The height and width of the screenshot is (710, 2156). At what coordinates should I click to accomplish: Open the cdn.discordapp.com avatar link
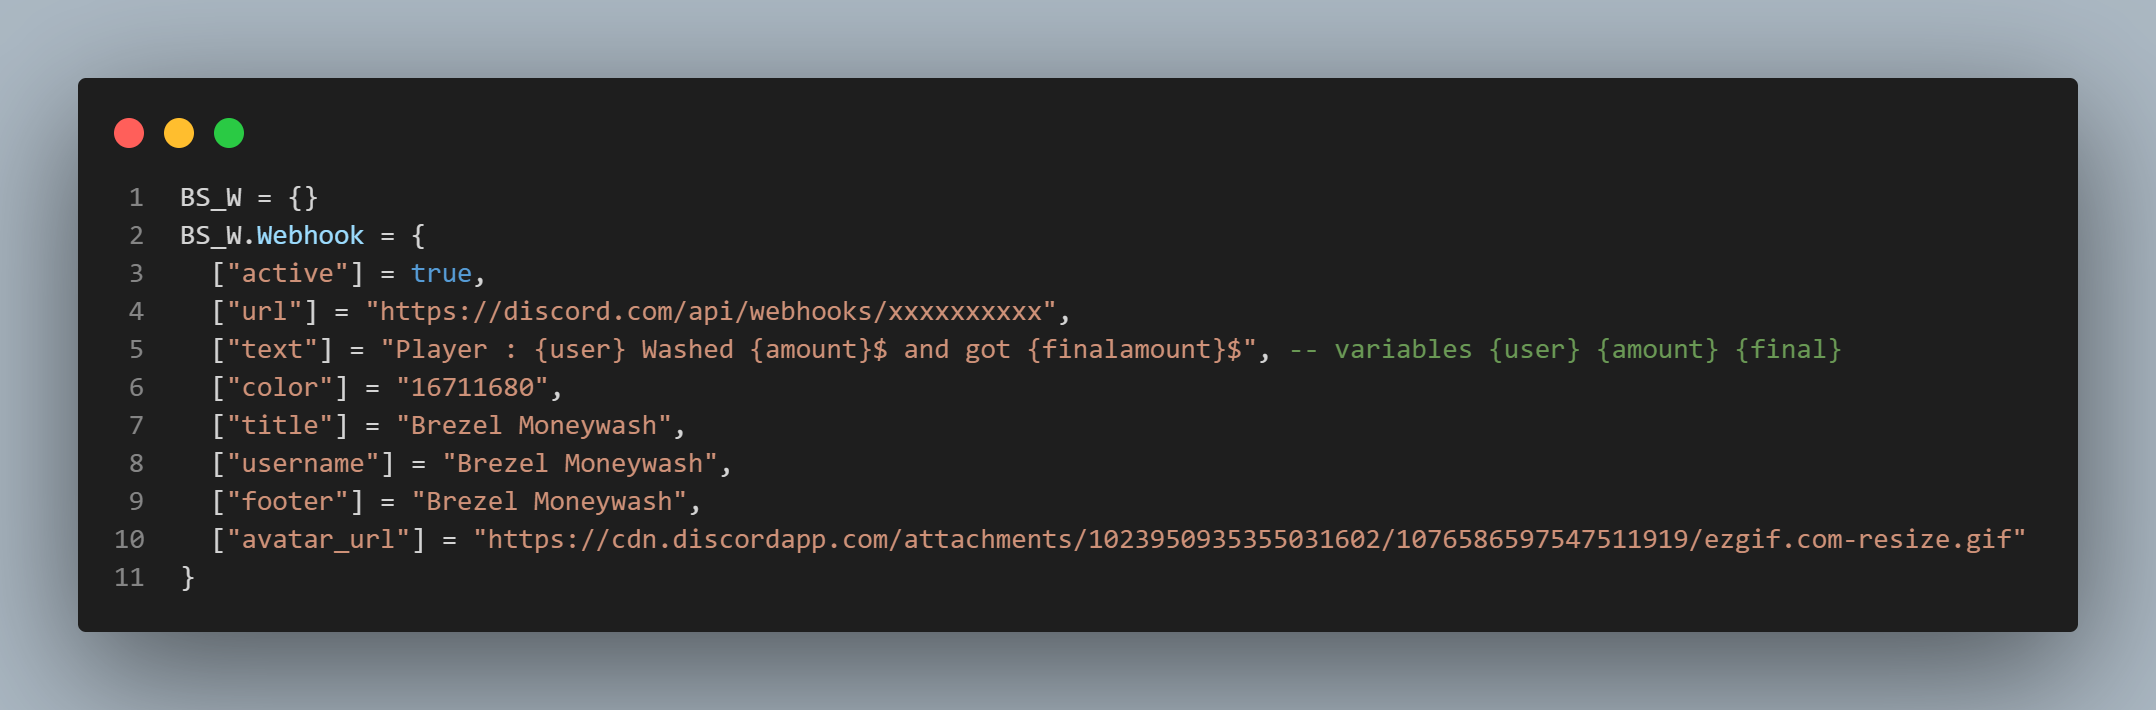(x=1249, y=540)
